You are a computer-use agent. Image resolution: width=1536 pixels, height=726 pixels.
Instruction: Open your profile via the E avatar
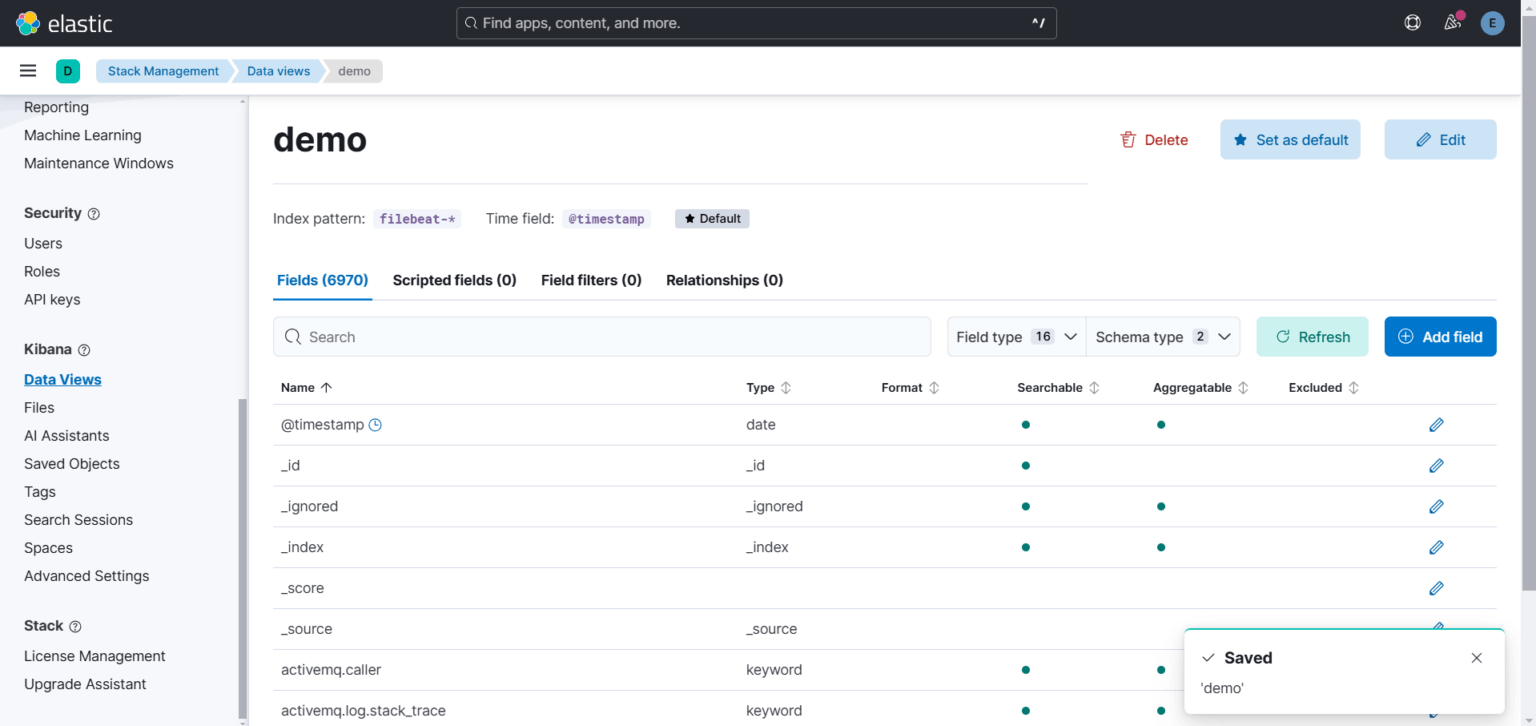pyautogui.click(x=1492, y=22)
